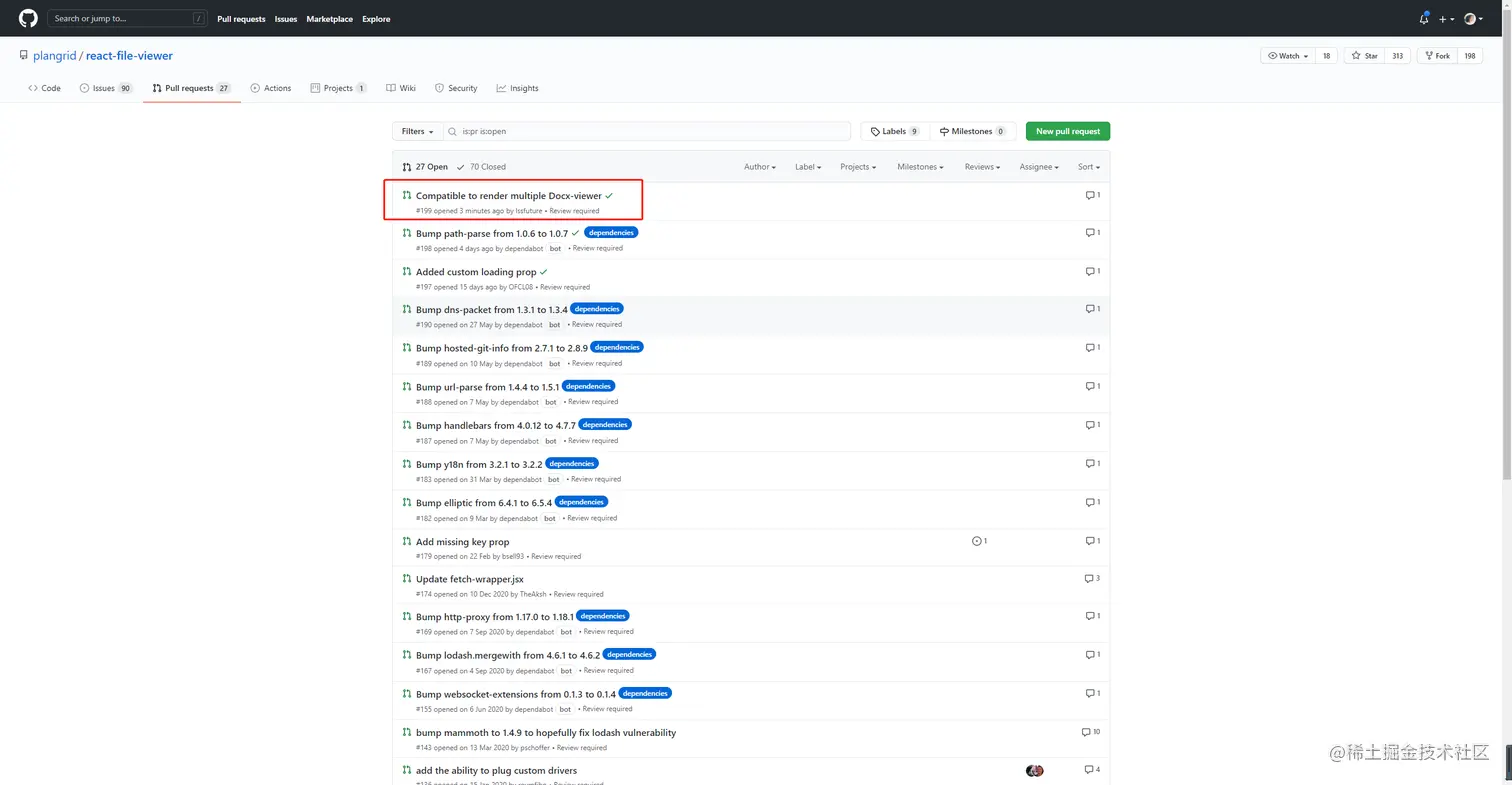Screen dimensions: 1512x785
Task: Click comment icon on Bump http-proxy row
Action: (x=1090, y=616)
